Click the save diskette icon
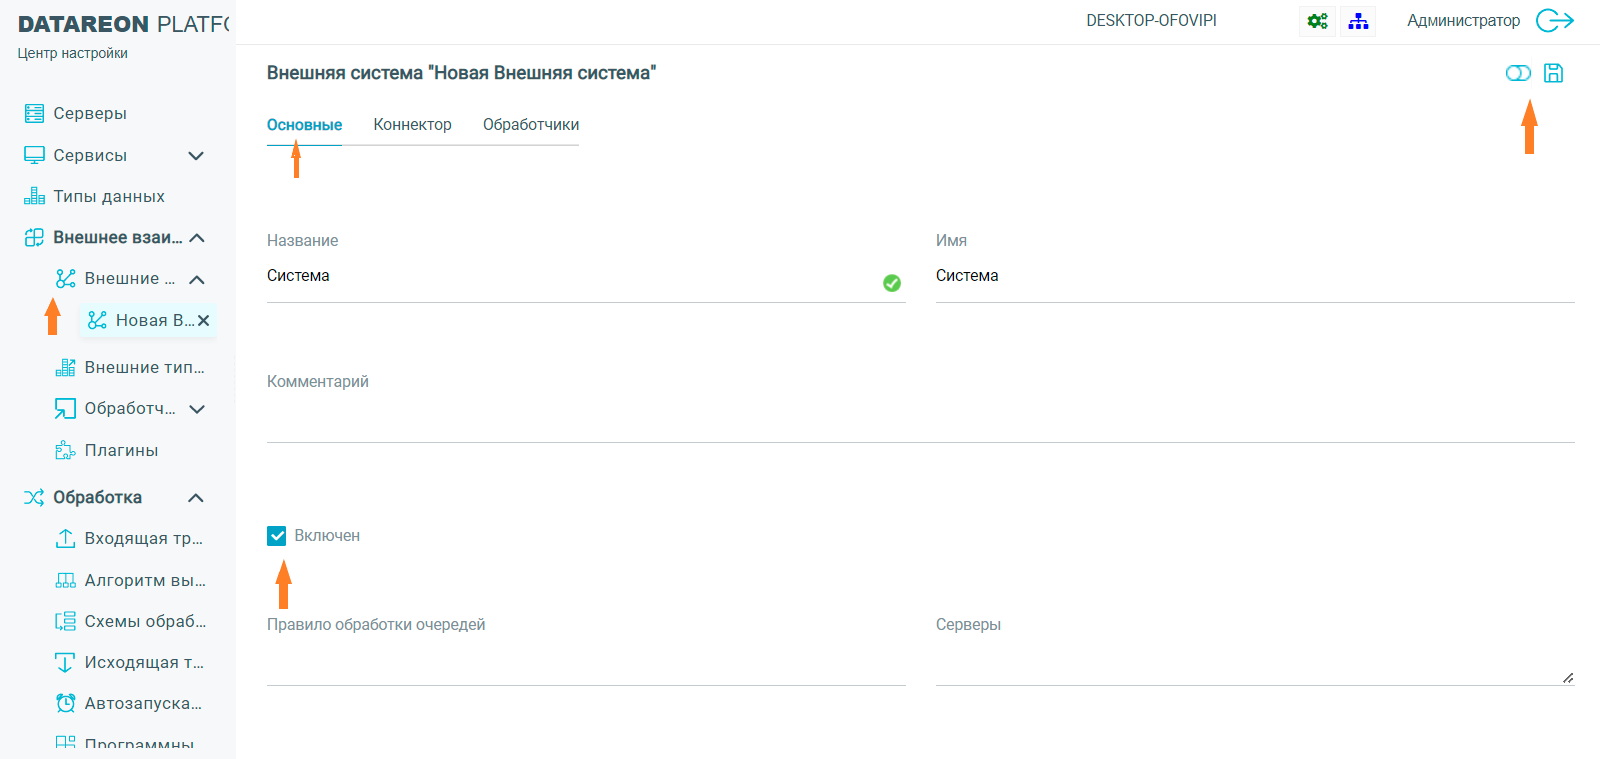 coord(1553,73)
